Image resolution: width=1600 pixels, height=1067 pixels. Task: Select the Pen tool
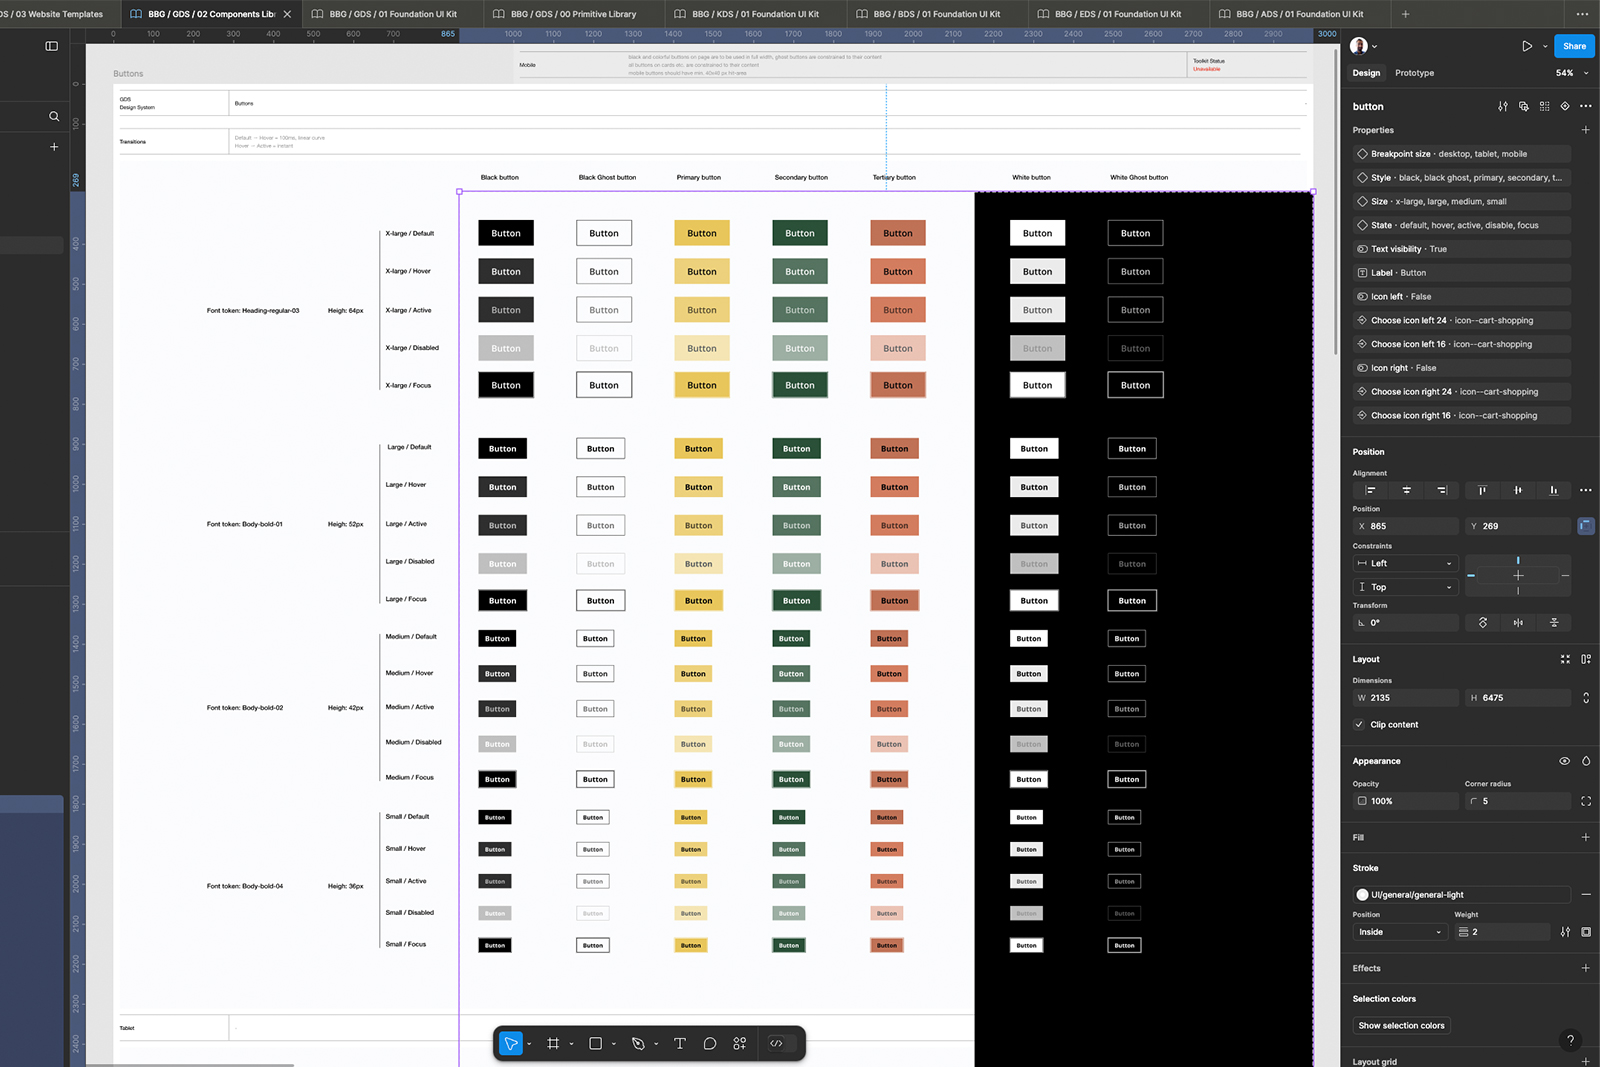point(638,1043)
